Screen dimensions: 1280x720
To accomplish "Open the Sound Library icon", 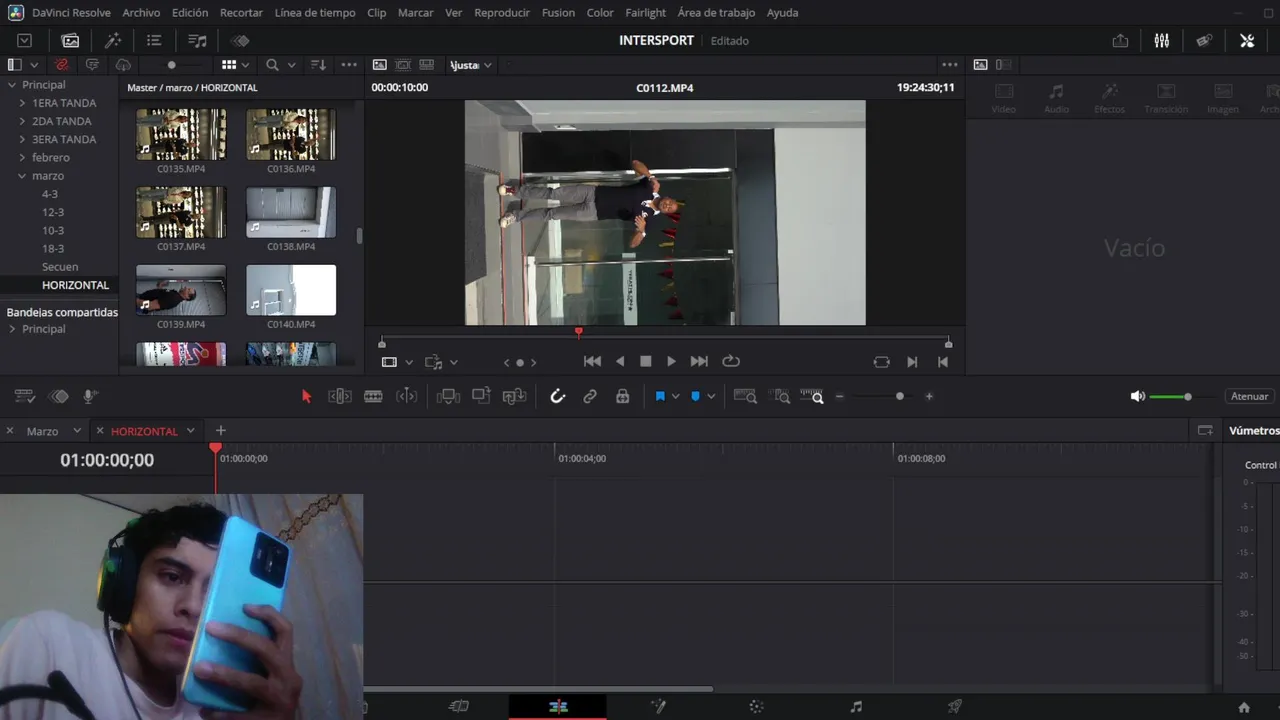I will [197, 40].
